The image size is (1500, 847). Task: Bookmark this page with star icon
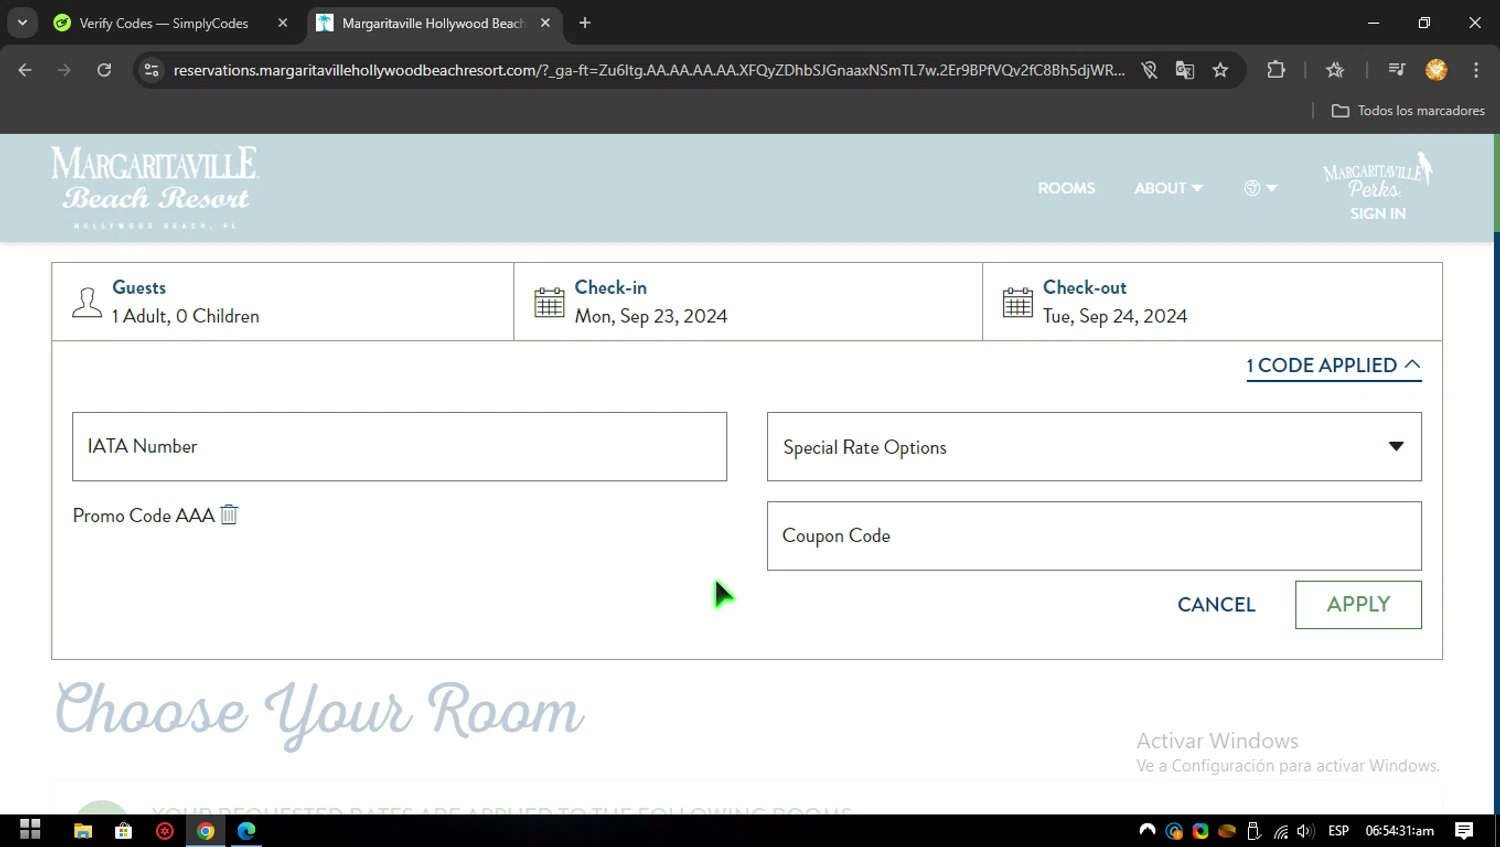(1220, 70)
